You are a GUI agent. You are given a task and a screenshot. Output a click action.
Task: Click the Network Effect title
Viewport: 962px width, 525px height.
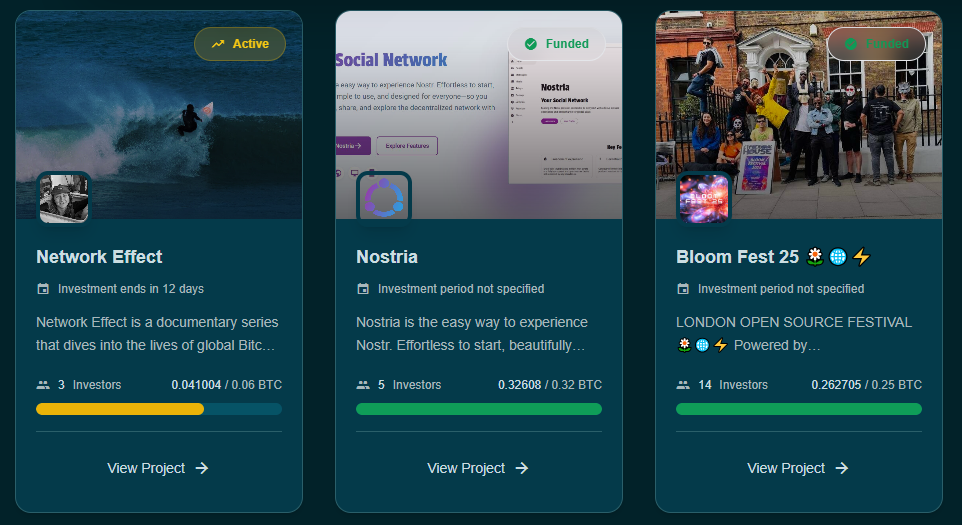pos(99,257)
